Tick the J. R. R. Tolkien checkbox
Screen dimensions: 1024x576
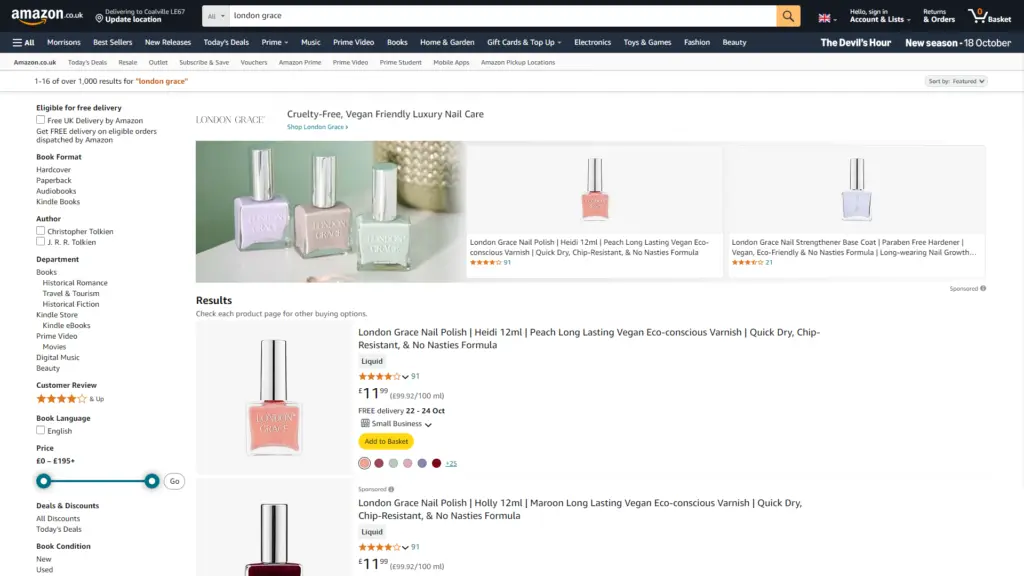[x=40, y=241]
